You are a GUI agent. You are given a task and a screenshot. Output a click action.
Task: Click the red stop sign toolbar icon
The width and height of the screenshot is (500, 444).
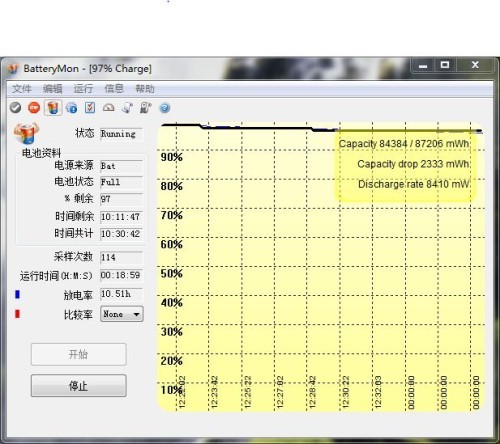(x=34, y=108)
